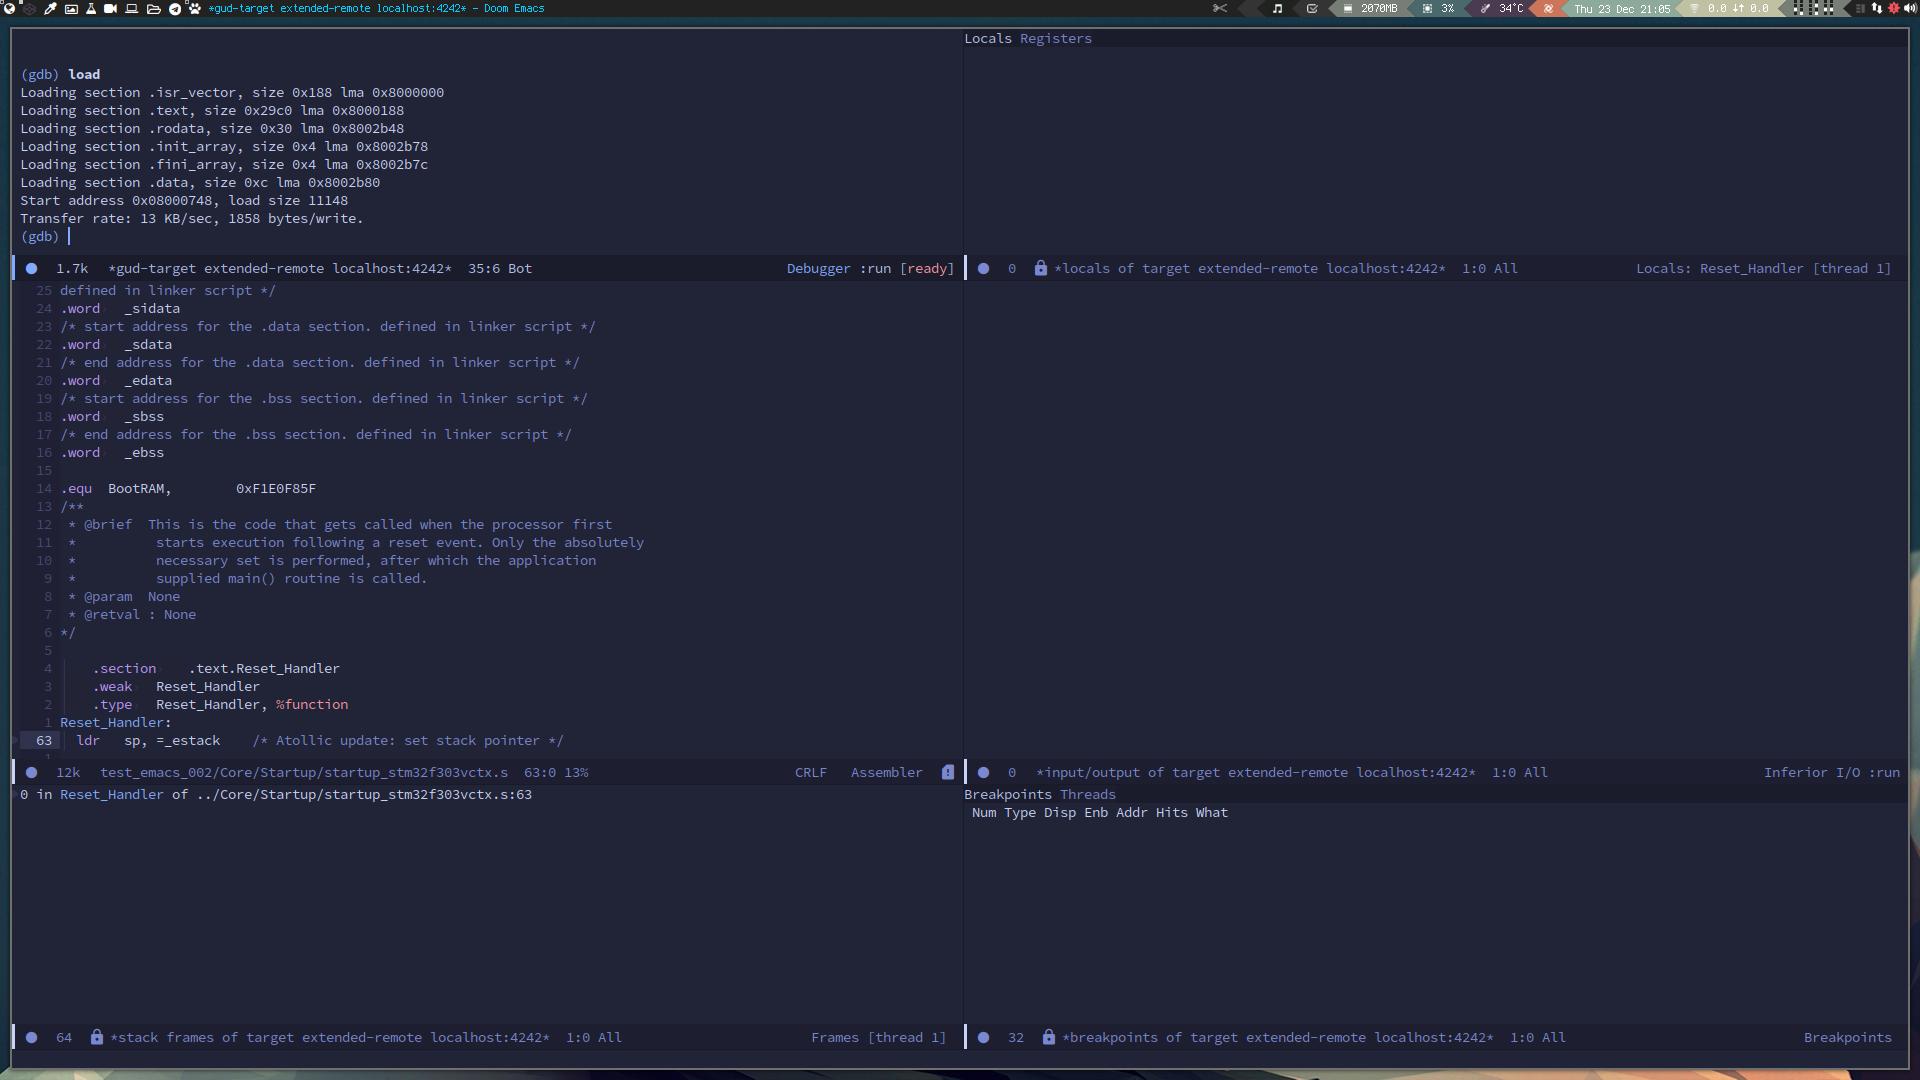This screenshot has width=1920, height=1080.
Task: Select the laptop workspace icon
Action: [x=131, y=8]
